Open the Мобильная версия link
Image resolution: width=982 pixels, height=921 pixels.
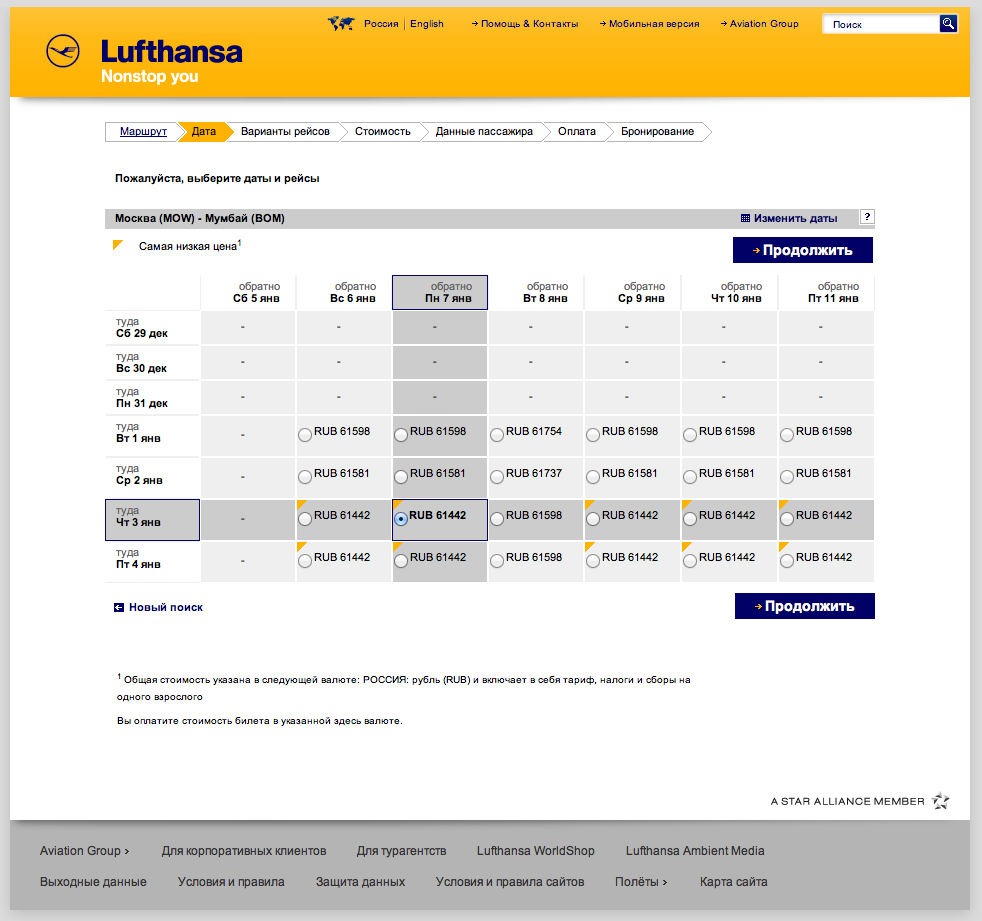tap(654, 24)
